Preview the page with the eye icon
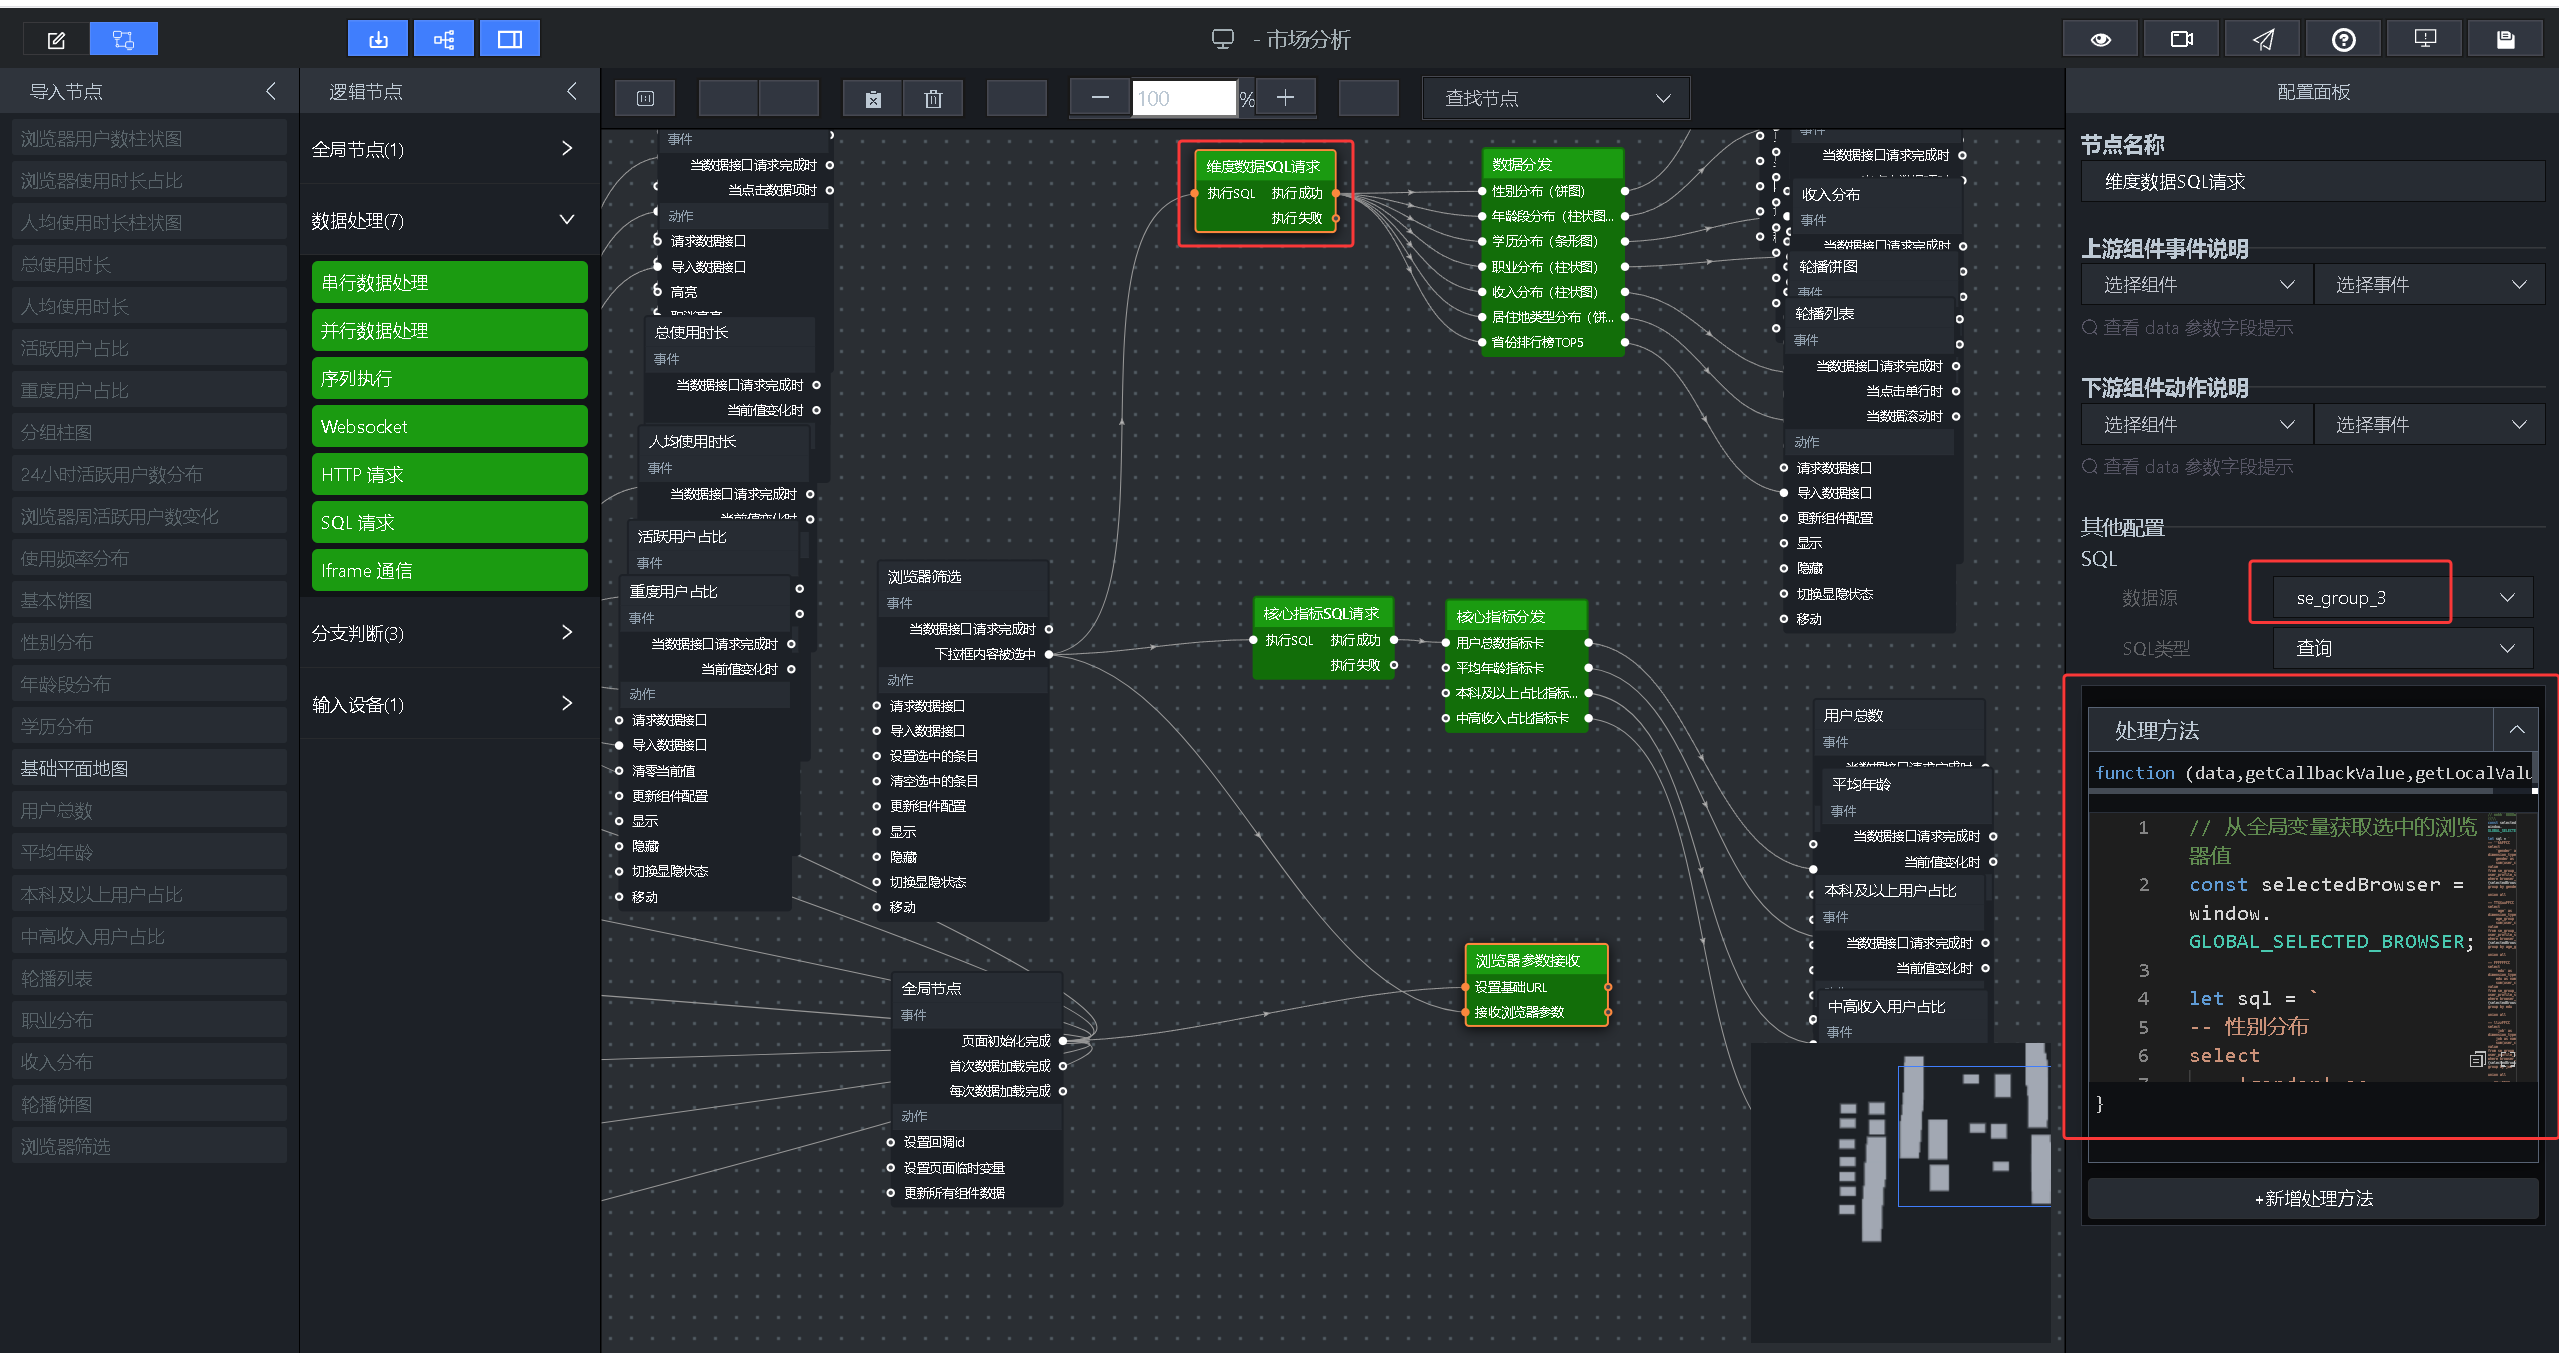This screenshot has width=2559, height=1353. pos(2100,40)
